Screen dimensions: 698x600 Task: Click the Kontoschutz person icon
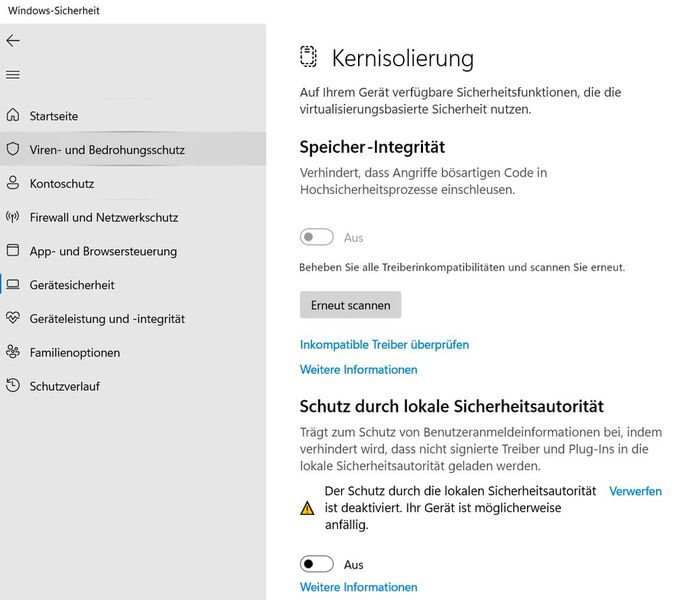pos(13,182)
